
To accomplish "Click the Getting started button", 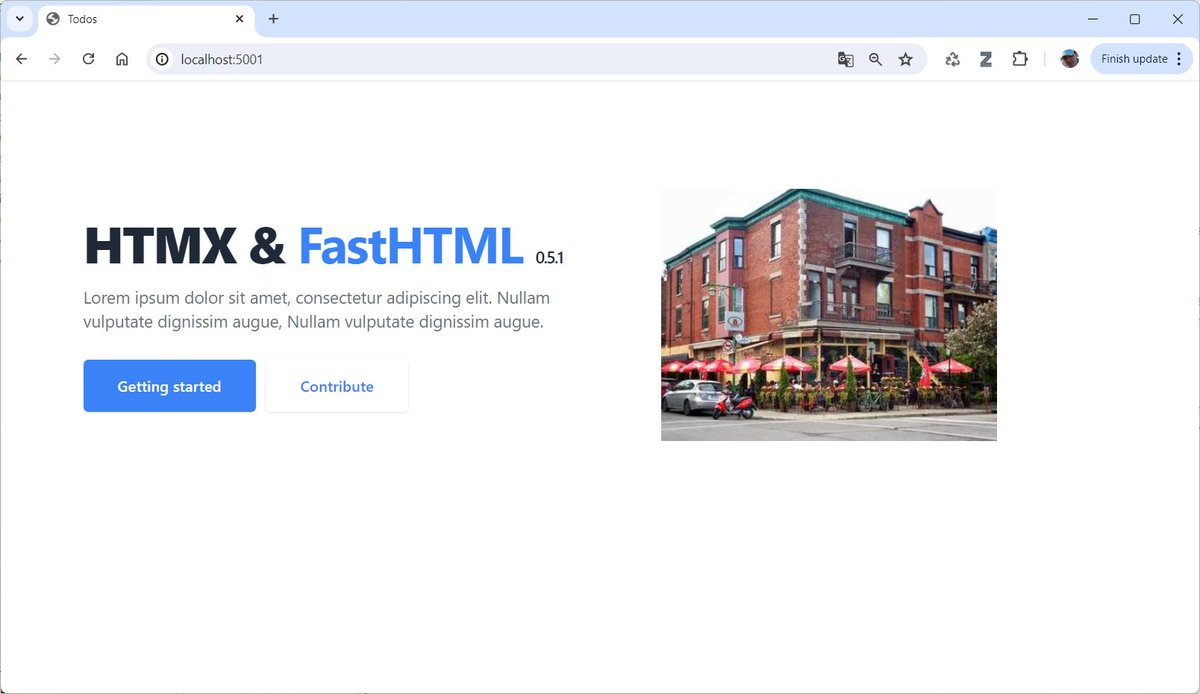I will 170,386.
